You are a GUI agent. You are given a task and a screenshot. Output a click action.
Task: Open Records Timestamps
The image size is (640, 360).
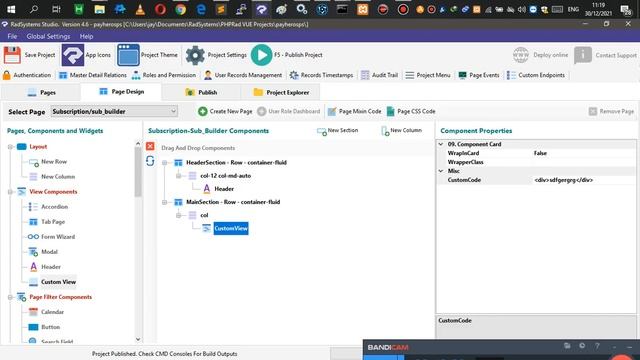[x=321, y=75]
